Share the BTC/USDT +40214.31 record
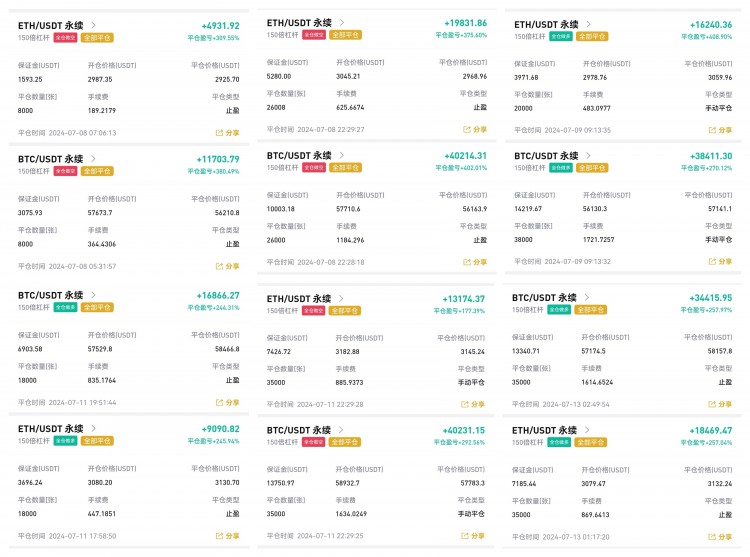 (475, 262)
